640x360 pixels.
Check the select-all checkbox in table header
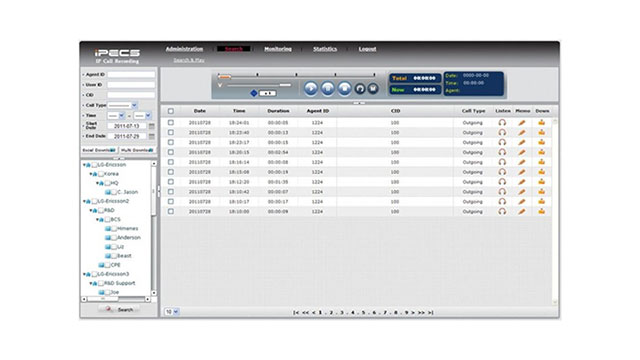(171, 111)
